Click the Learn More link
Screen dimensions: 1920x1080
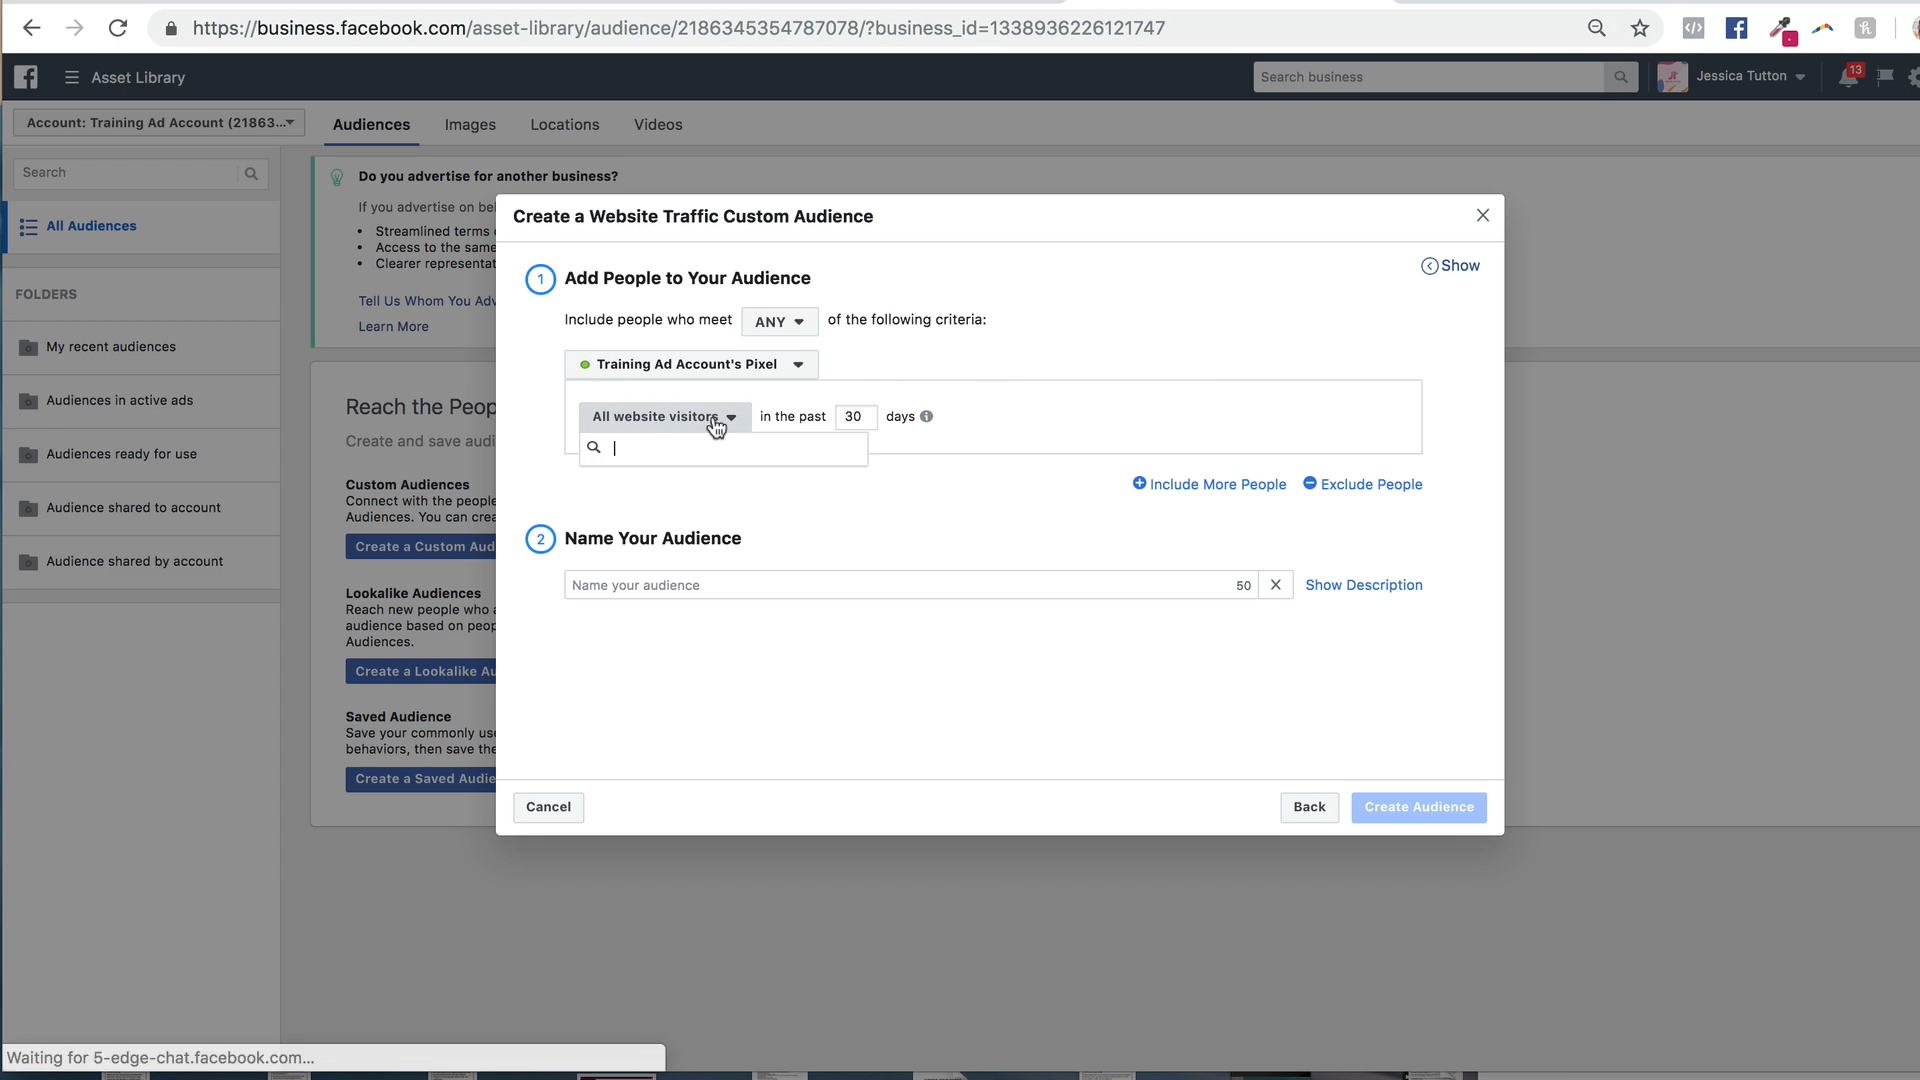pyautogui.click(x=393, y=327)
